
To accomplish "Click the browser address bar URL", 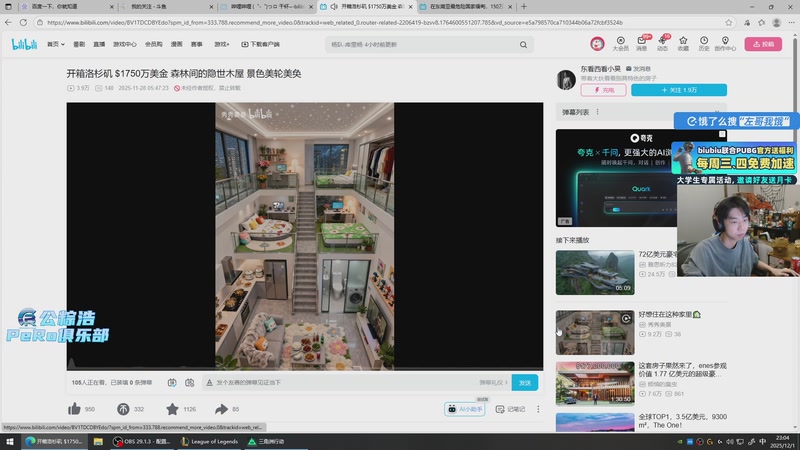I will pyautogui.click(x=335, y=22).
